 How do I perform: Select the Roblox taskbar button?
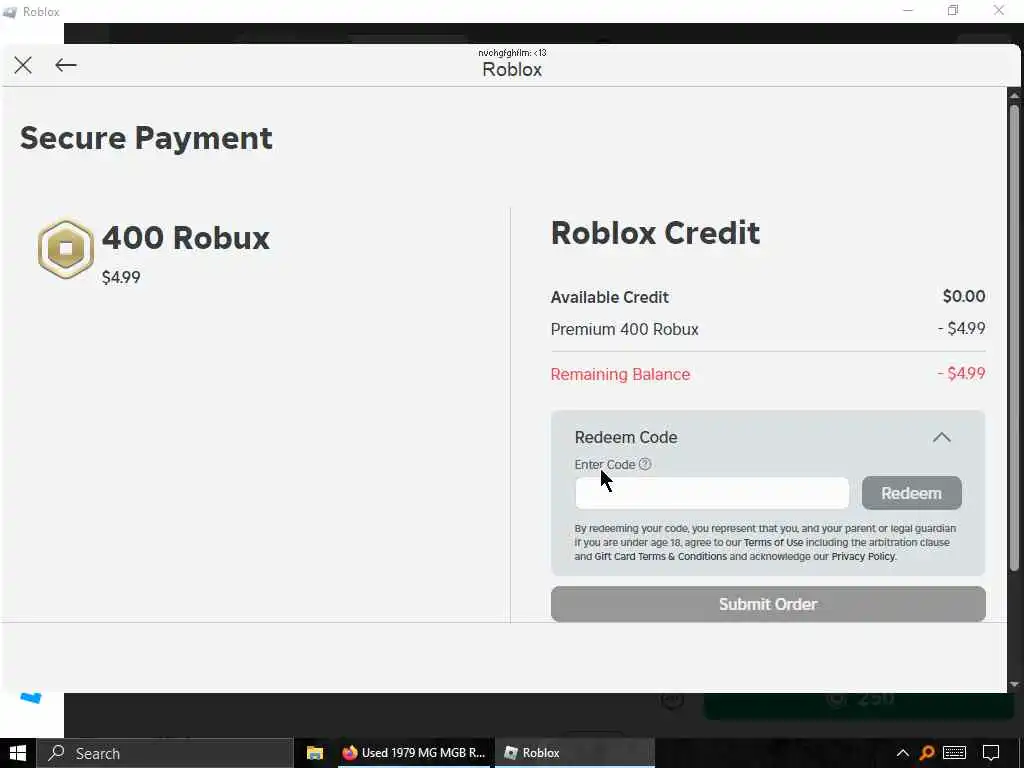point(575,753)
